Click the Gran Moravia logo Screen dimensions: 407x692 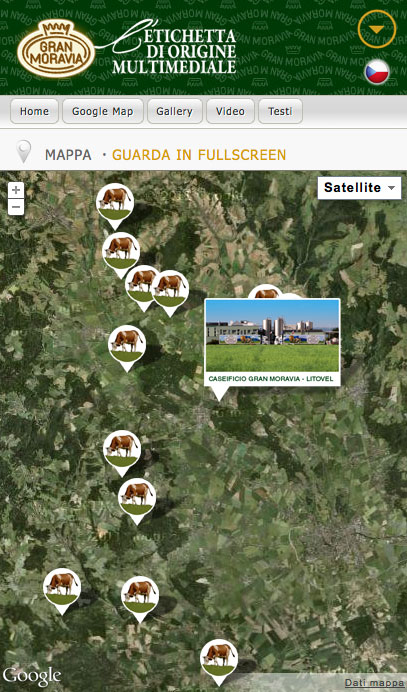click(x=56, y=49)
